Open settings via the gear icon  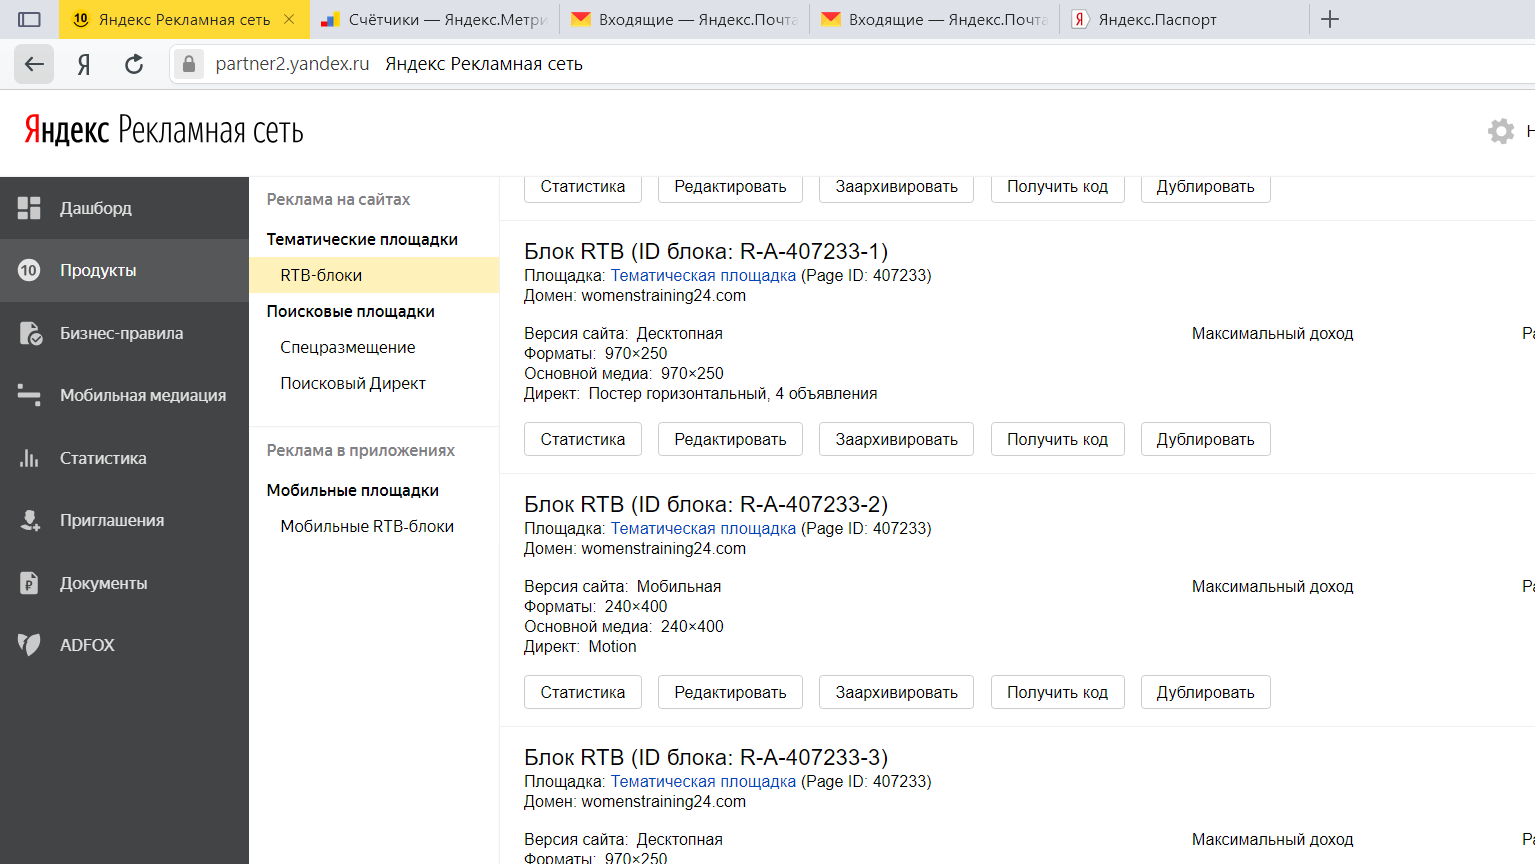[1501, 131]
